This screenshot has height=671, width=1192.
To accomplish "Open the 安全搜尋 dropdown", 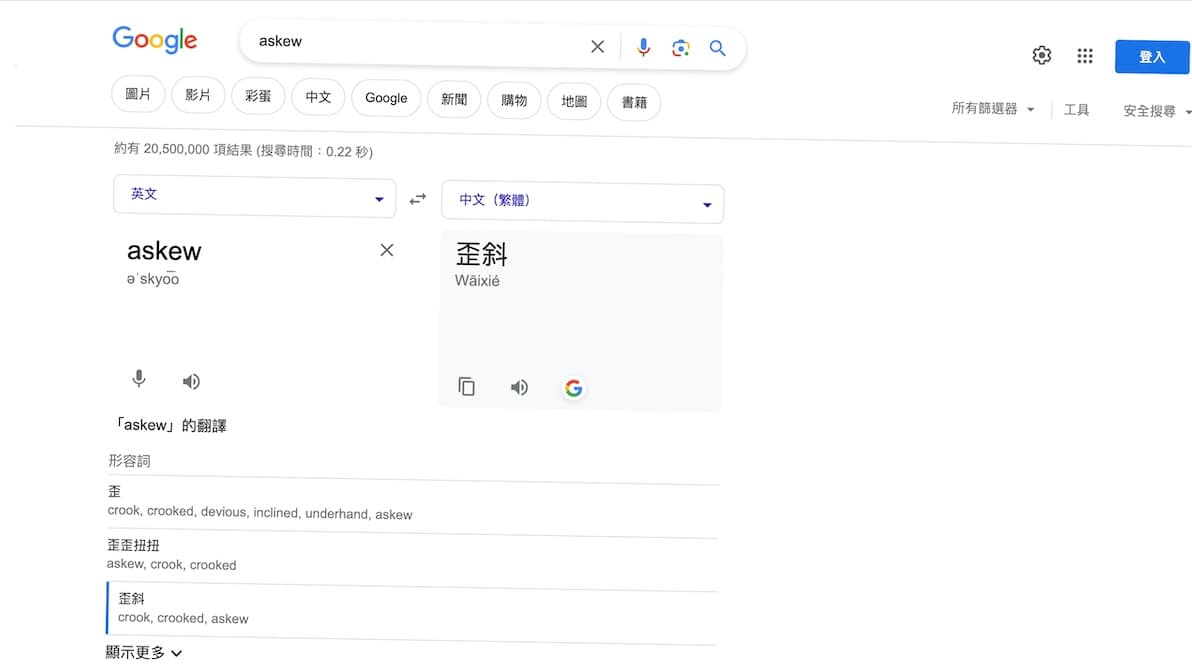I will pos(1157,112).
